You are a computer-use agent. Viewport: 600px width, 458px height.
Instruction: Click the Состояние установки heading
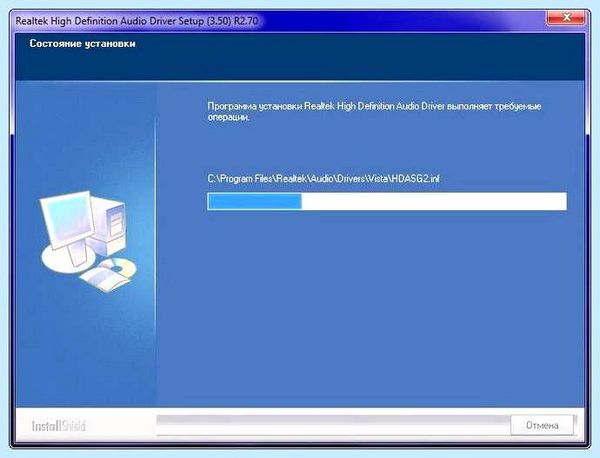[x=83, y=44]
